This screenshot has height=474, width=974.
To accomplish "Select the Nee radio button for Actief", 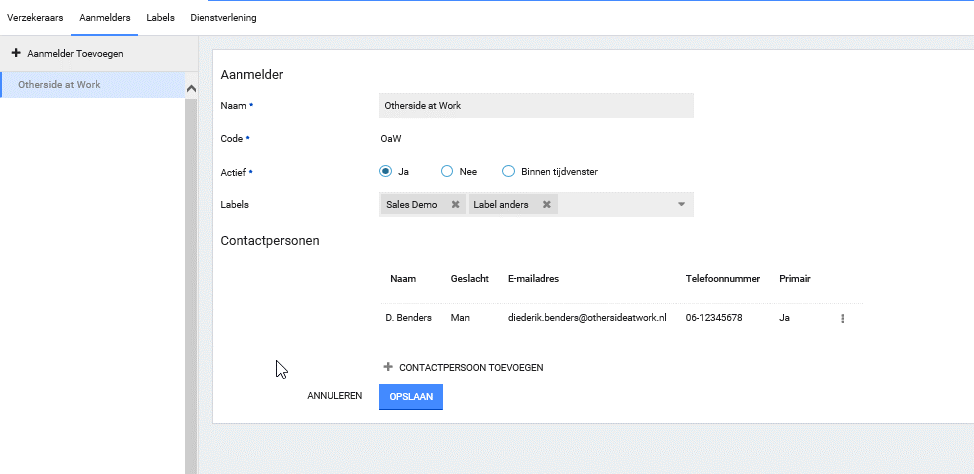I will tap(447, 171).
